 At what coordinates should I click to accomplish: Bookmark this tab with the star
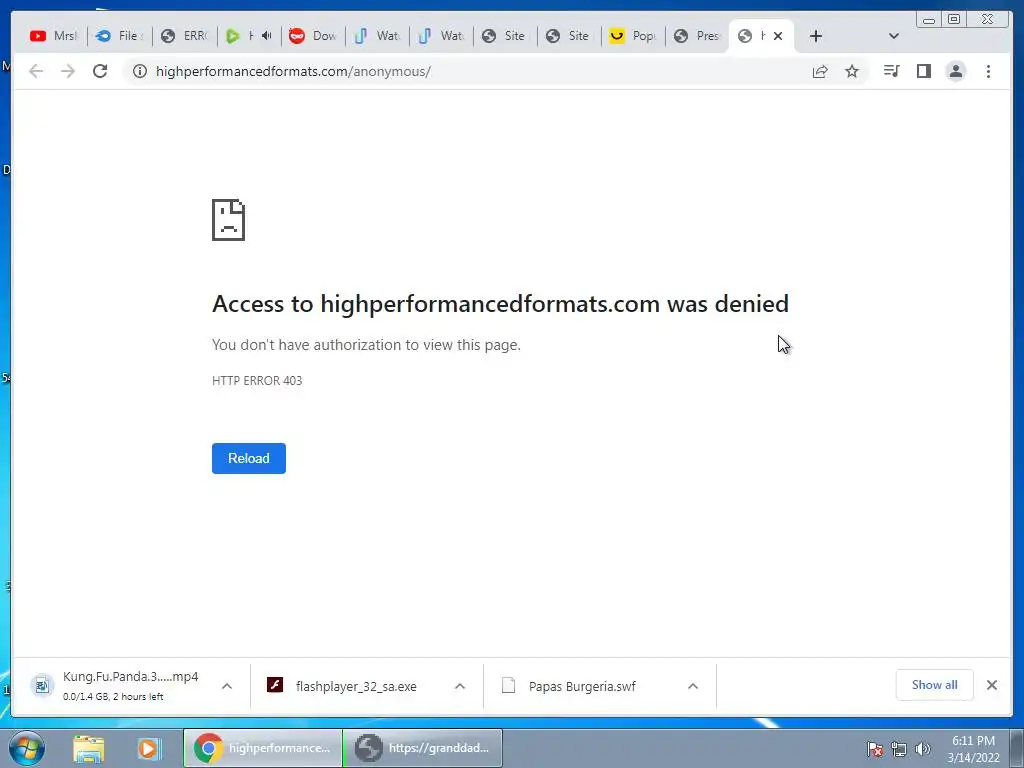pyautogui.click(x=852, y=71)
